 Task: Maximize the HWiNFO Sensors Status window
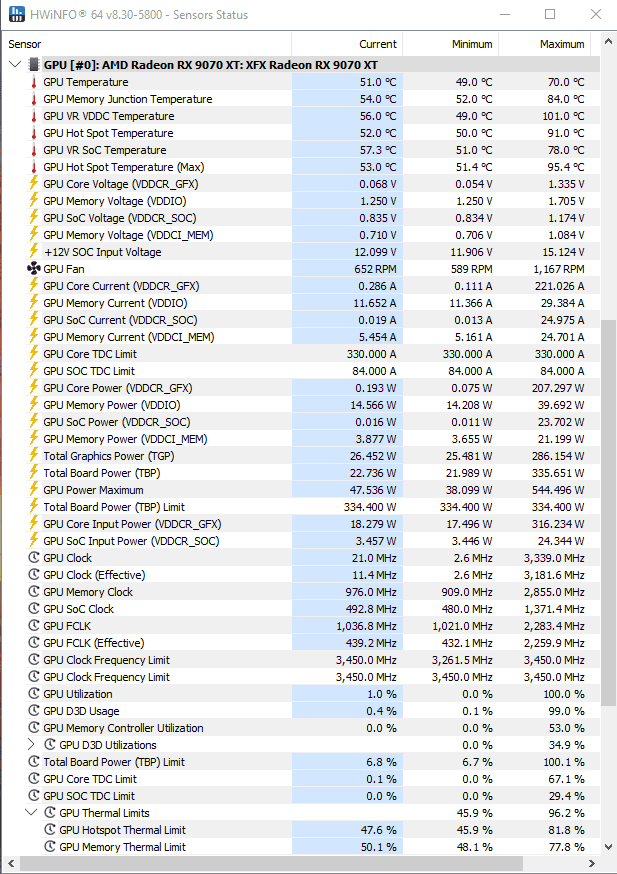click(x=550, y=14)
